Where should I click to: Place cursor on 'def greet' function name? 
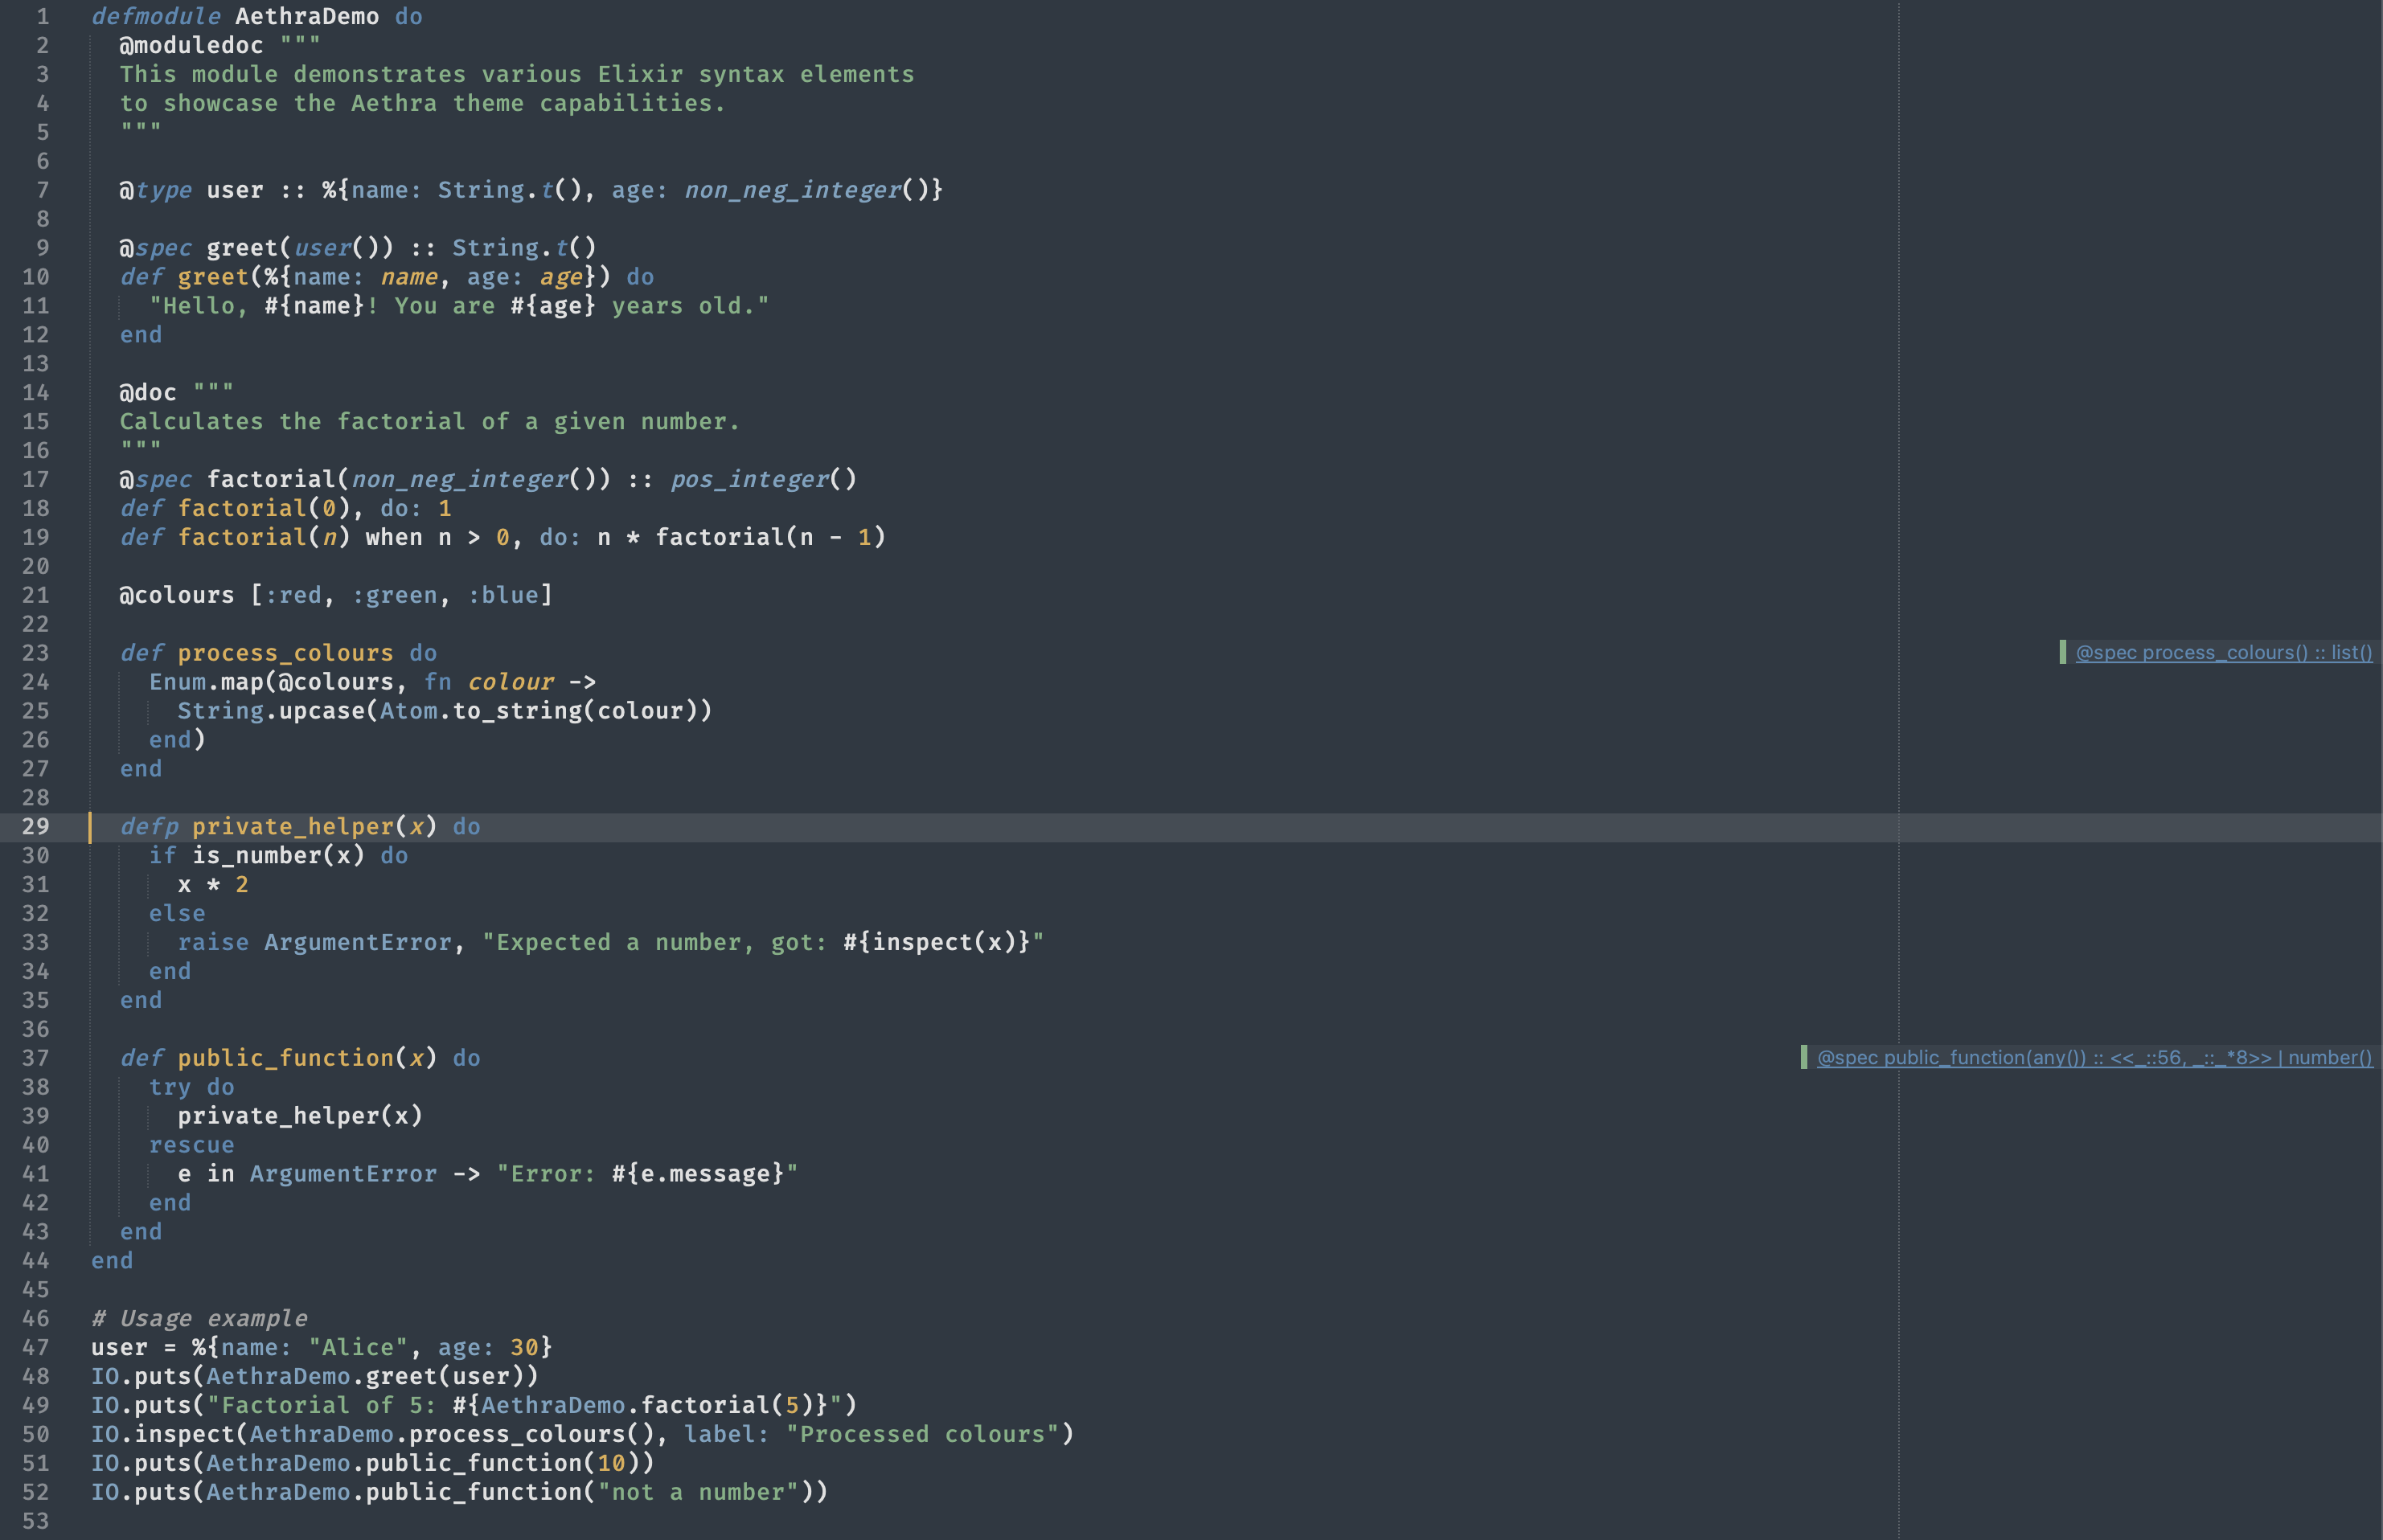pos(213,277)
